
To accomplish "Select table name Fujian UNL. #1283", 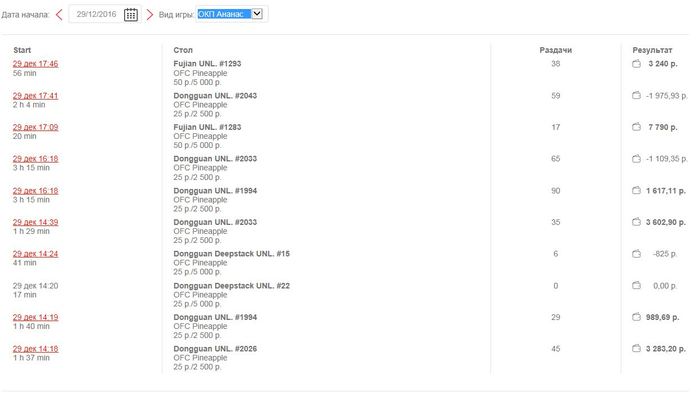I will click(x=207, y=127).
